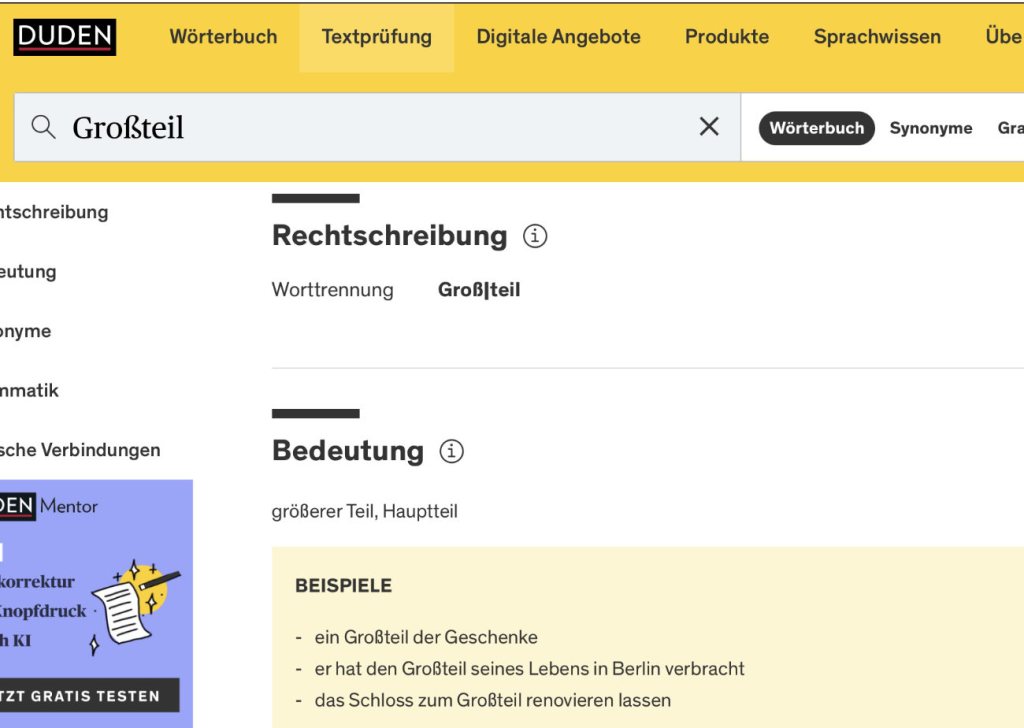The width and height of the screenshot is (1024, 728).
Task: Jump to Bedeutung section in sidebar
Action: click(28, 272)
